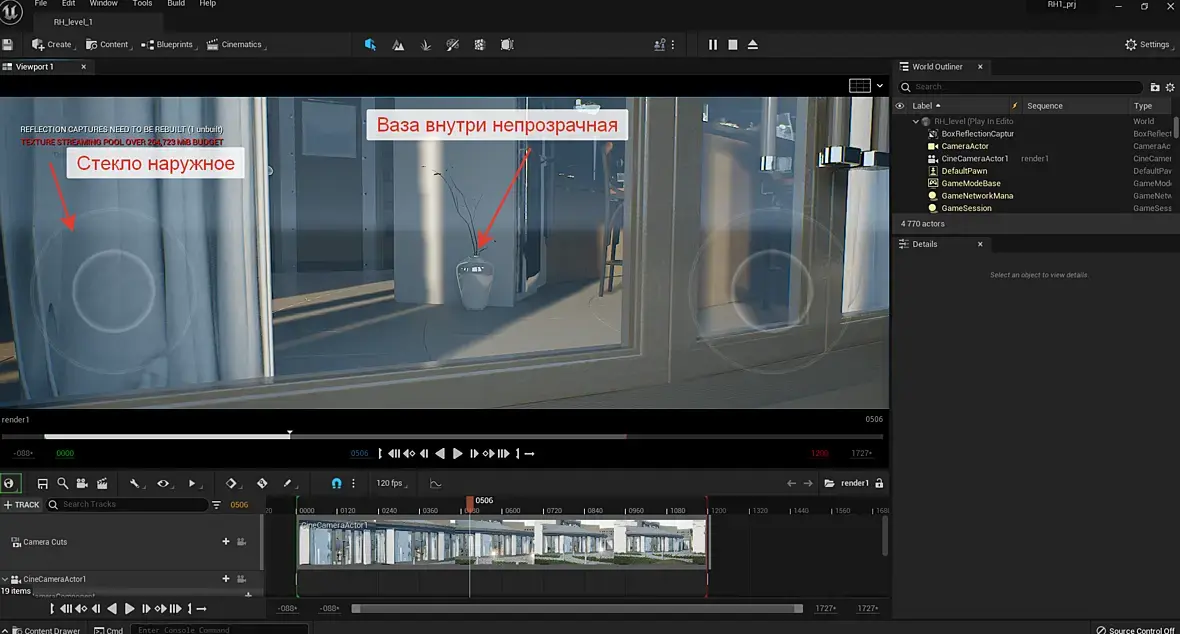1180x634 pixels.
Task: Open the Build menu
Action: coord(176,4)
